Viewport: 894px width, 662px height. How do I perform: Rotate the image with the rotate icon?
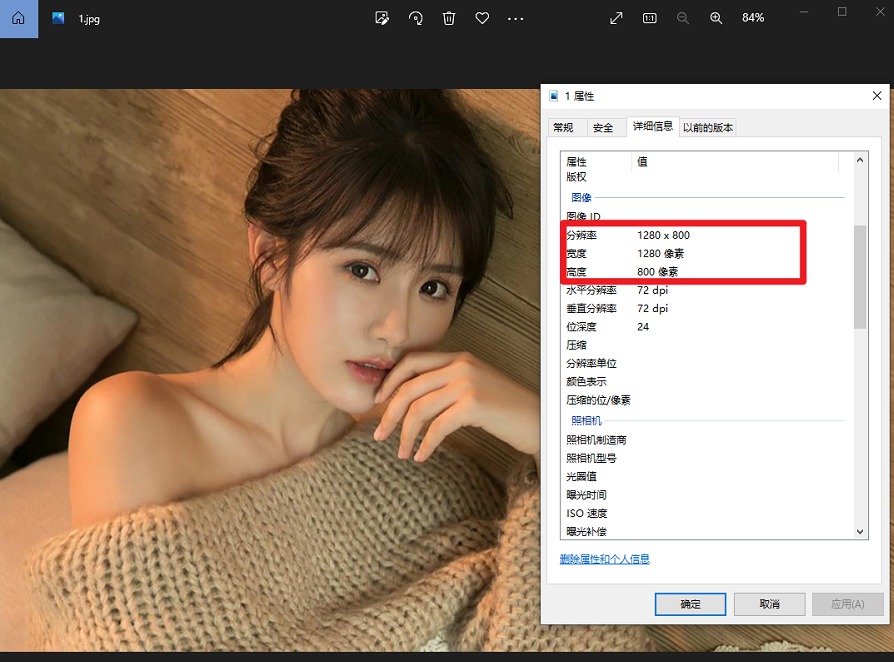pos(416,18)
